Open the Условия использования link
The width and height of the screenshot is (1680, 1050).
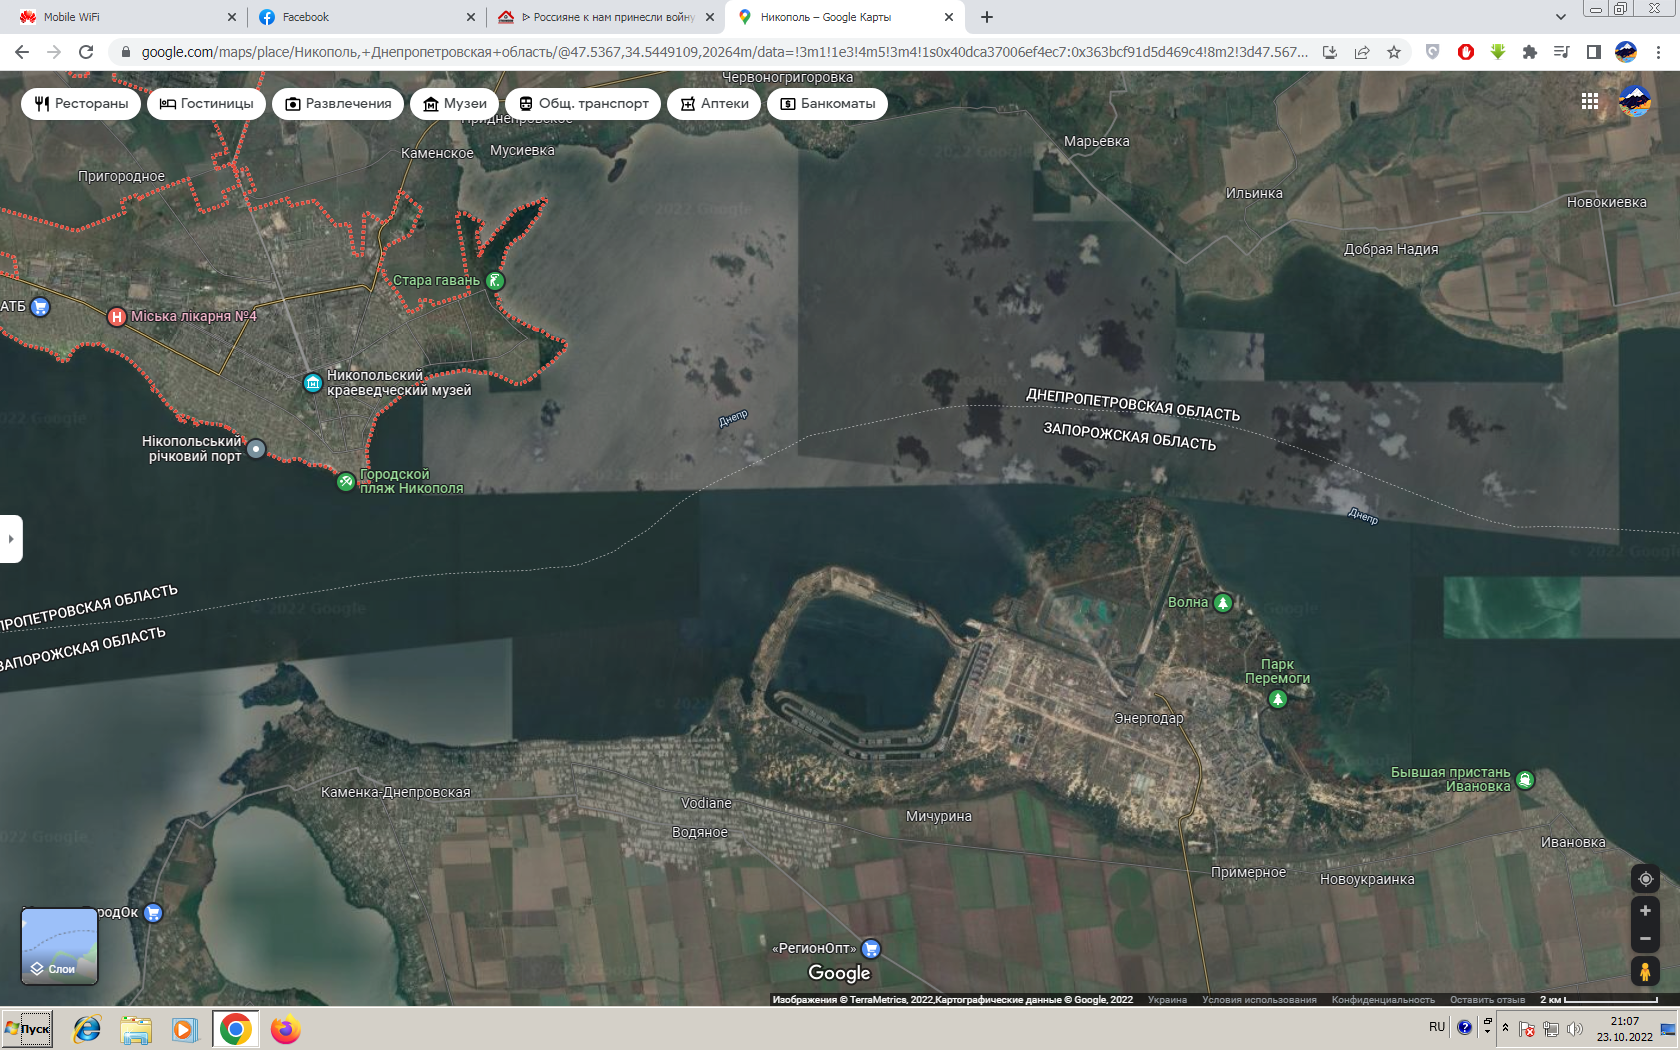[x=1258, y=1000]
